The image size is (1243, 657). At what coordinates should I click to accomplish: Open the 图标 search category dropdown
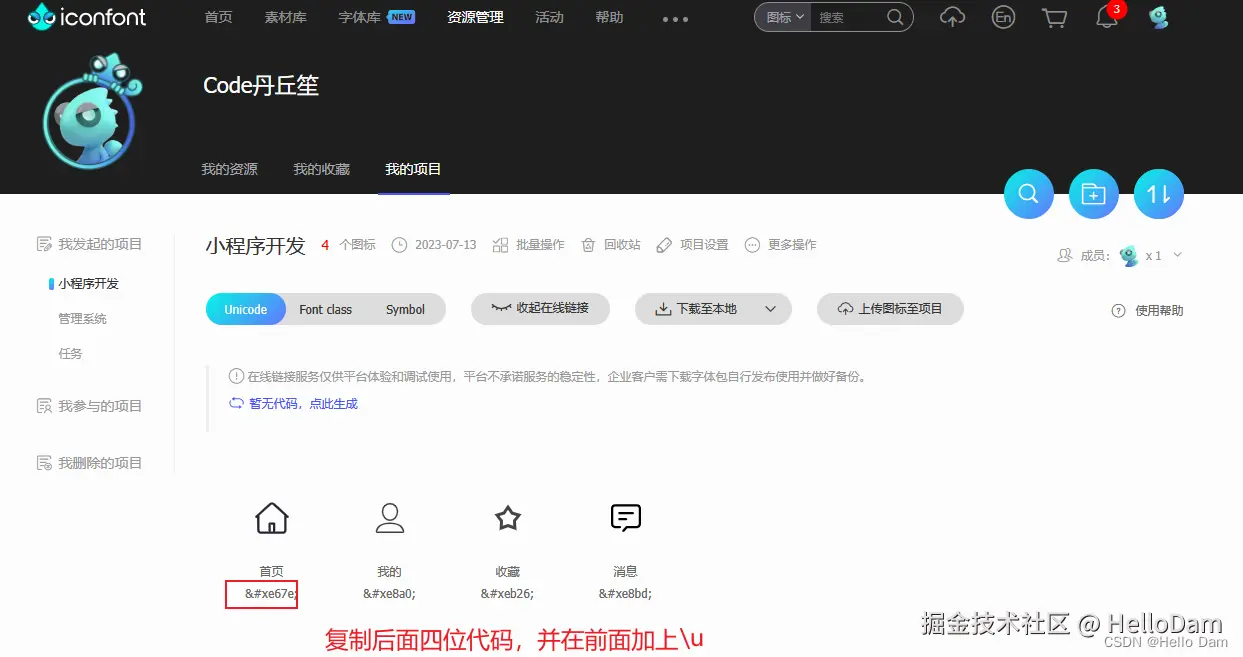781,17
